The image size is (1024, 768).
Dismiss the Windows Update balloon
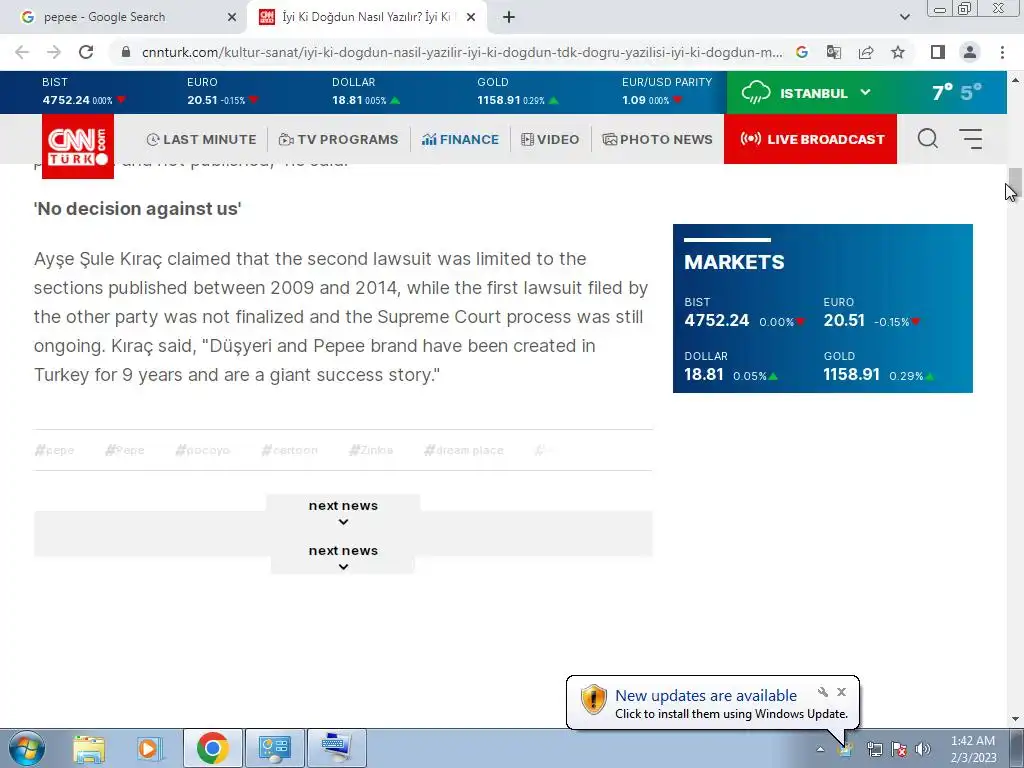point(841,692)
